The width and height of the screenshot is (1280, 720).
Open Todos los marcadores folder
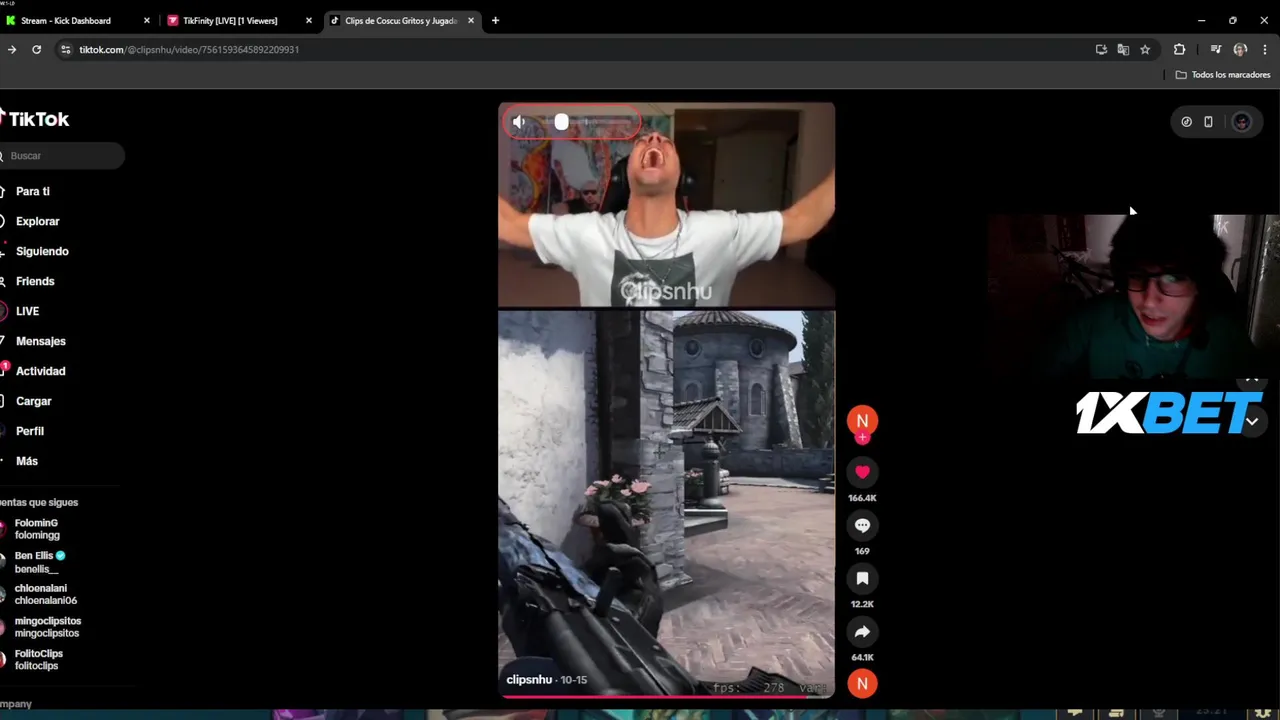click(x=1222, y=75)
